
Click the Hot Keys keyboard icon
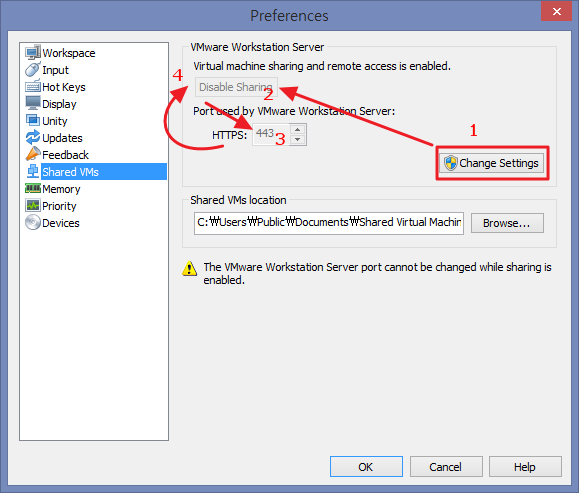tap(33, 86)
